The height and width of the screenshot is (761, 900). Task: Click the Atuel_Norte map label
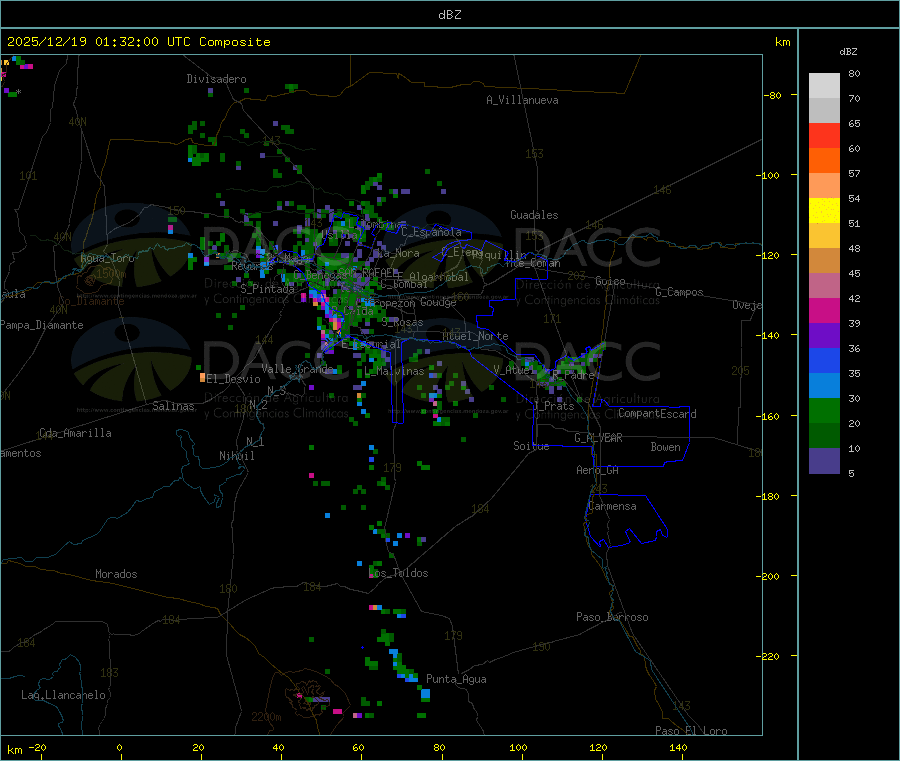pos(475,336)
